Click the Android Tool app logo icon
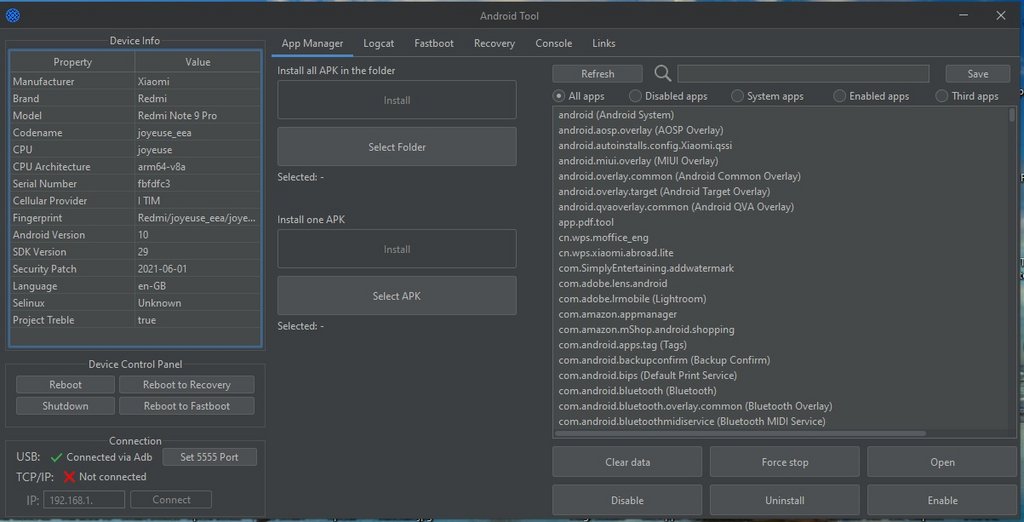Viewport: 1024px width, 522px height. 12,15
